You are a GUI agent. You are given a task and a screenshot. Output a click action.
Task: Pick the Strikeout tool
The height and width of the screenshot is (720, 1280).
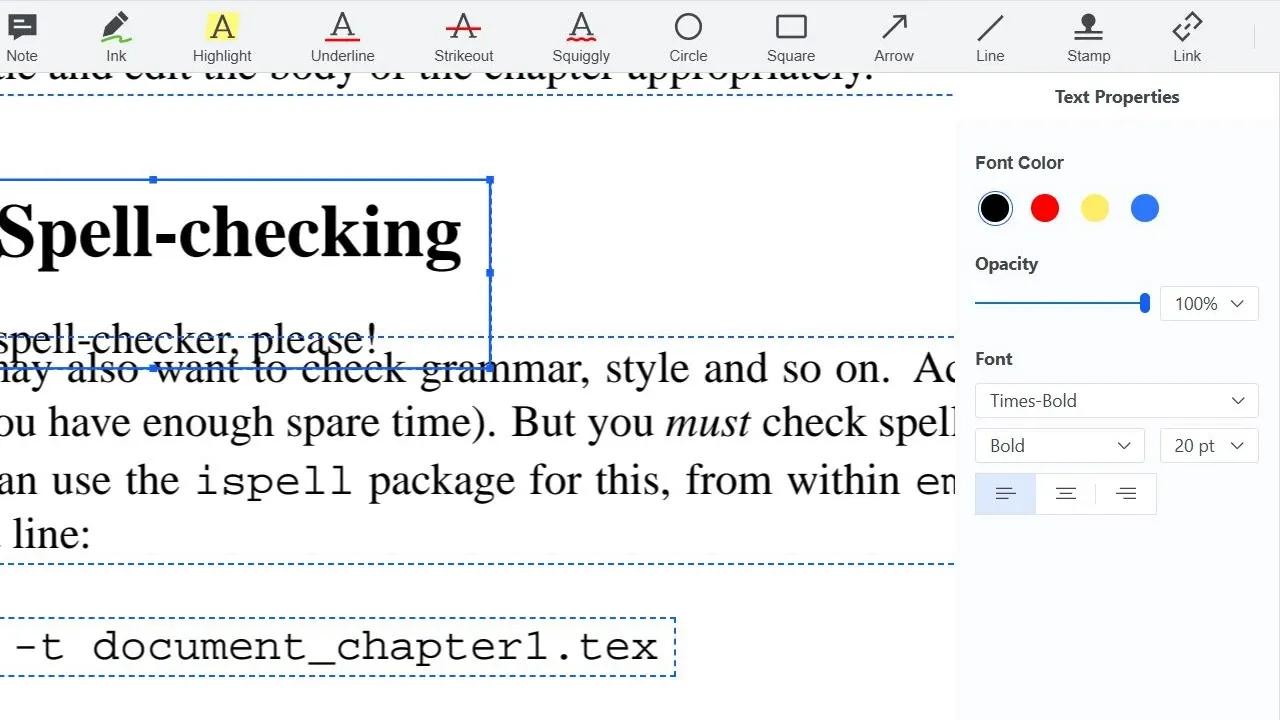[x=463, y=38]
